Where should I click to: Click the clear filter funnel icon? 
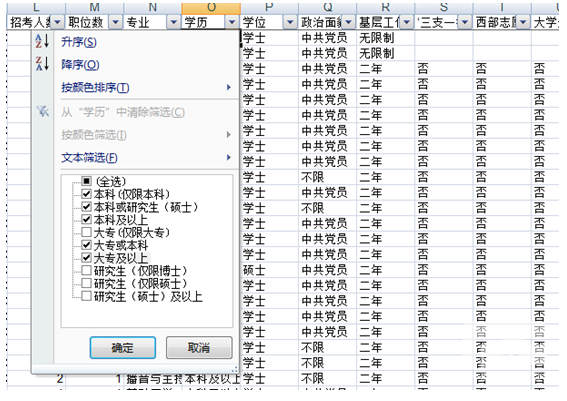42,111
